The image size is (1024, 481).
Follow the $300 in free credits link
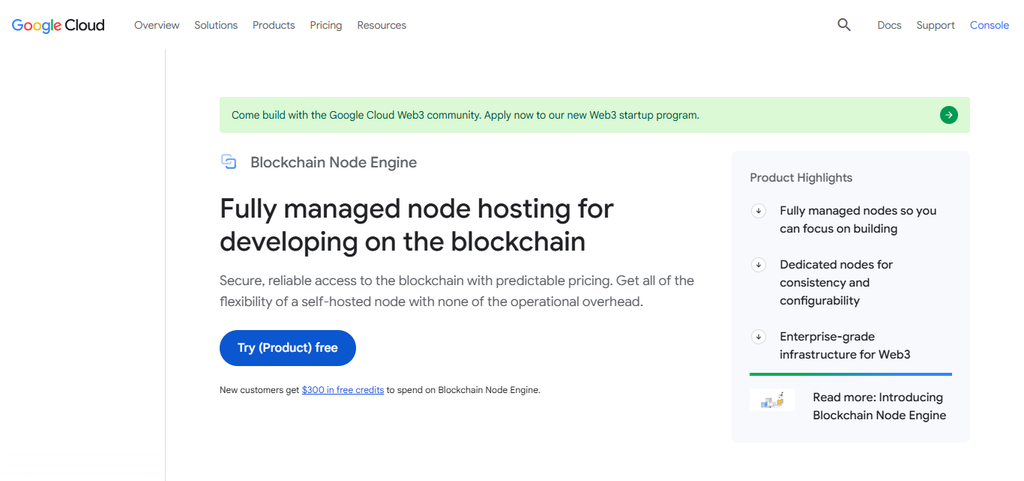(343, 390)
